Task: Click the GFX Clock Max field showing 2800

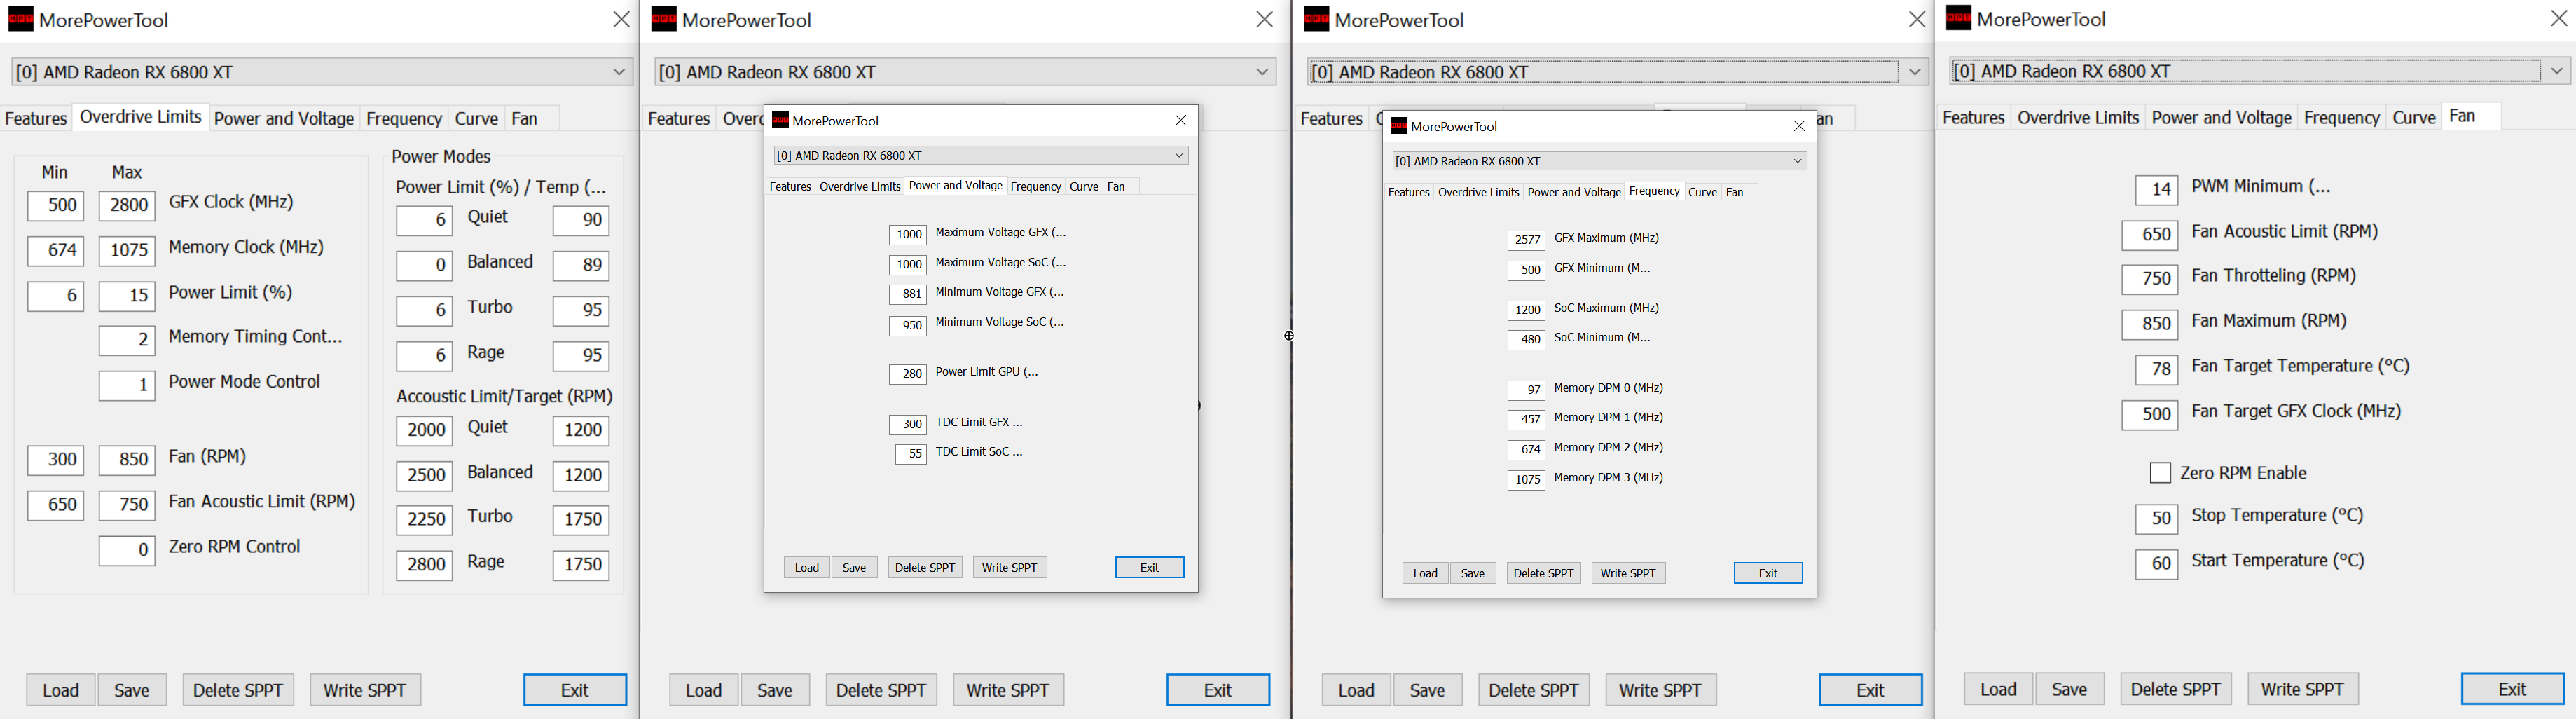Action: pyautogui.click(x=127, y=206)
